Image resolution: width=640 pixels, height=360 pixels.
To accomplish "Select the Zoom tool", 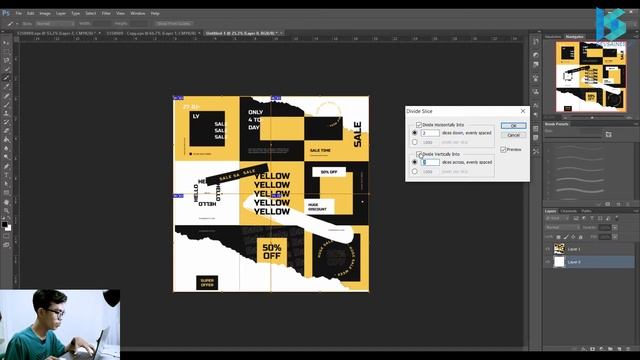I will 6,211.
